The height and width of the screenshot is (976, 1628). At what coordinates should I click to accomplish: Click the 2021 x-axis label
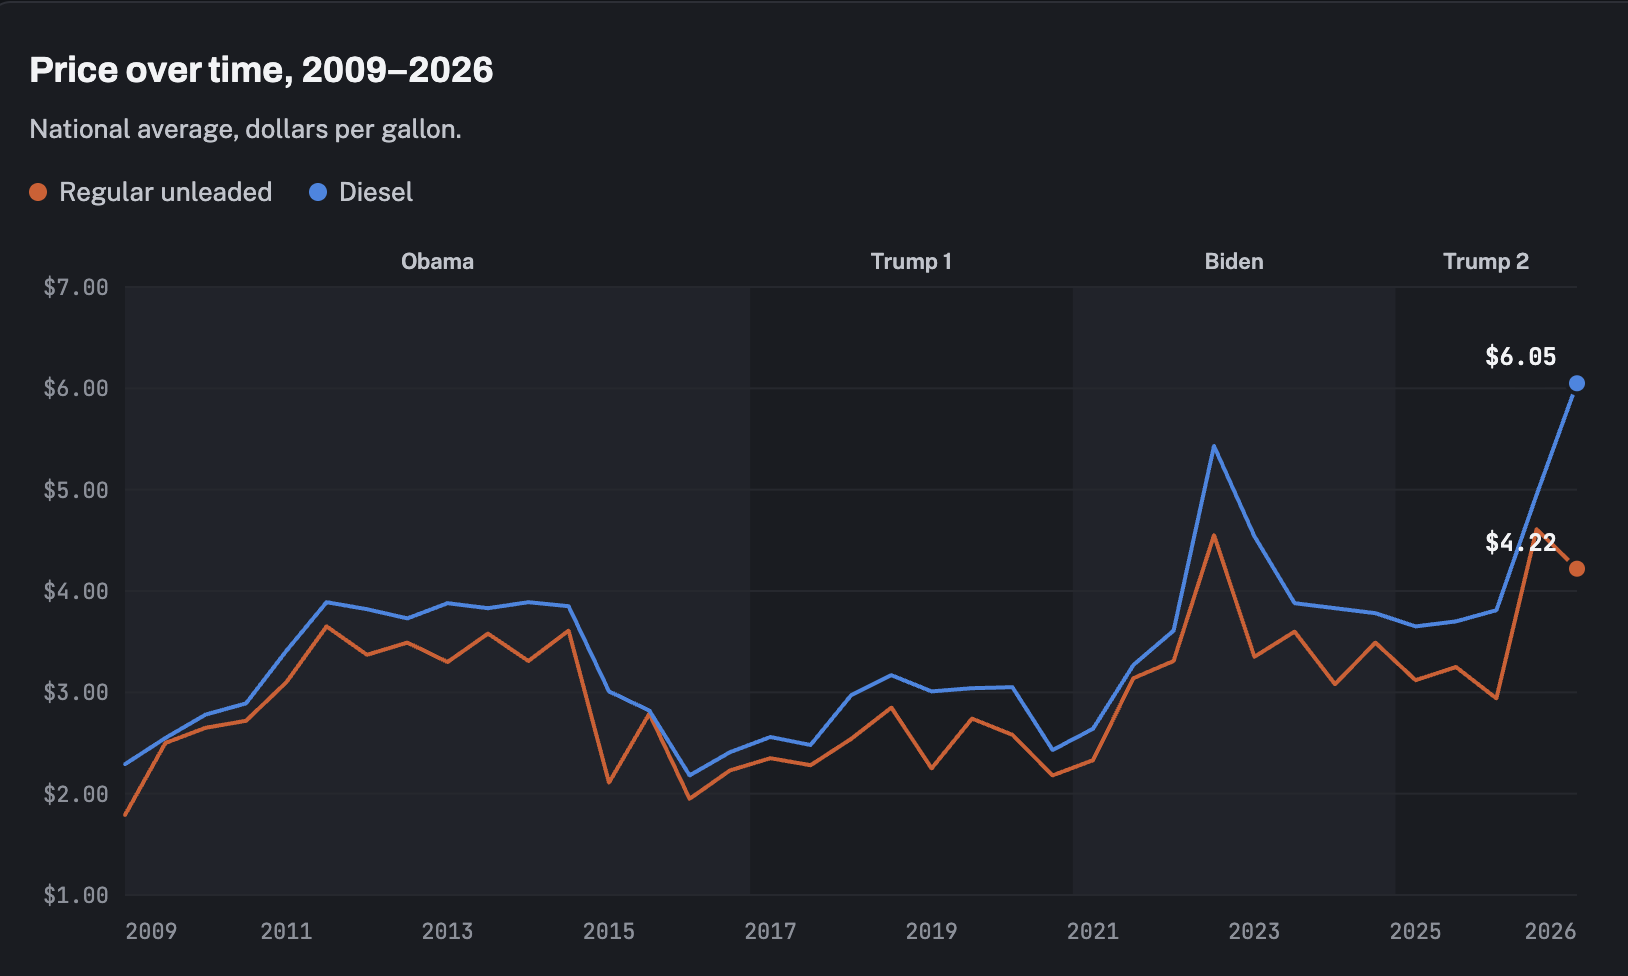coord(1093,931)
